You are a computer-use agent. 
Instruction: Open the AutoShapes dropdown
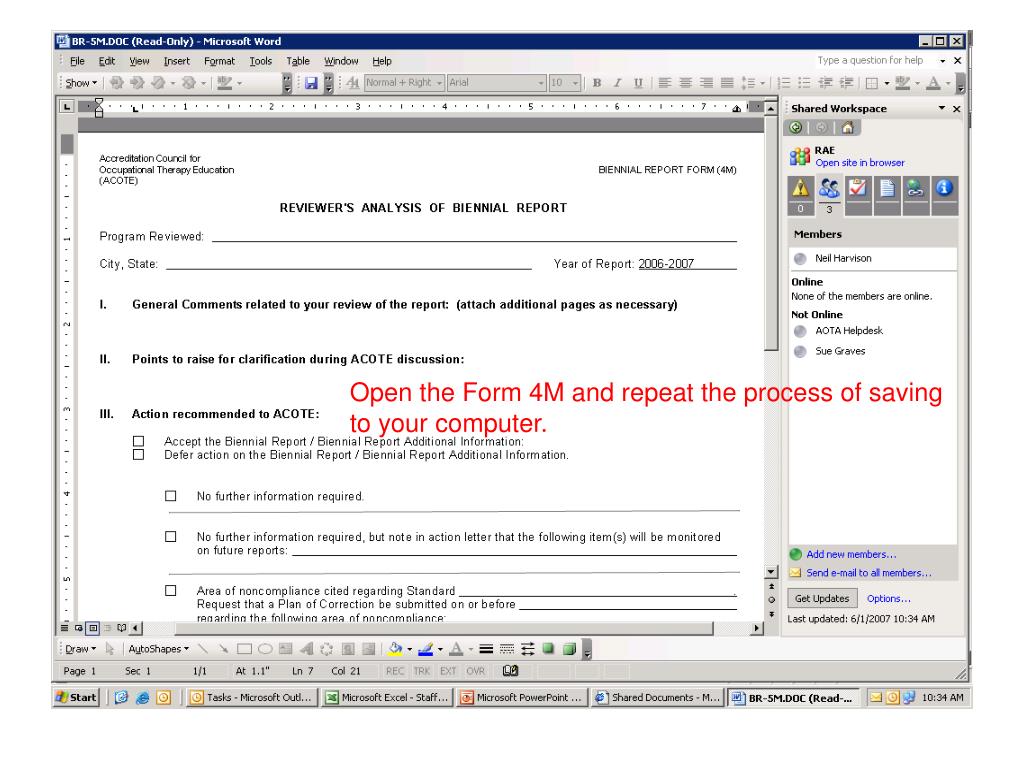pyautogui.click(x=159, y=649)
